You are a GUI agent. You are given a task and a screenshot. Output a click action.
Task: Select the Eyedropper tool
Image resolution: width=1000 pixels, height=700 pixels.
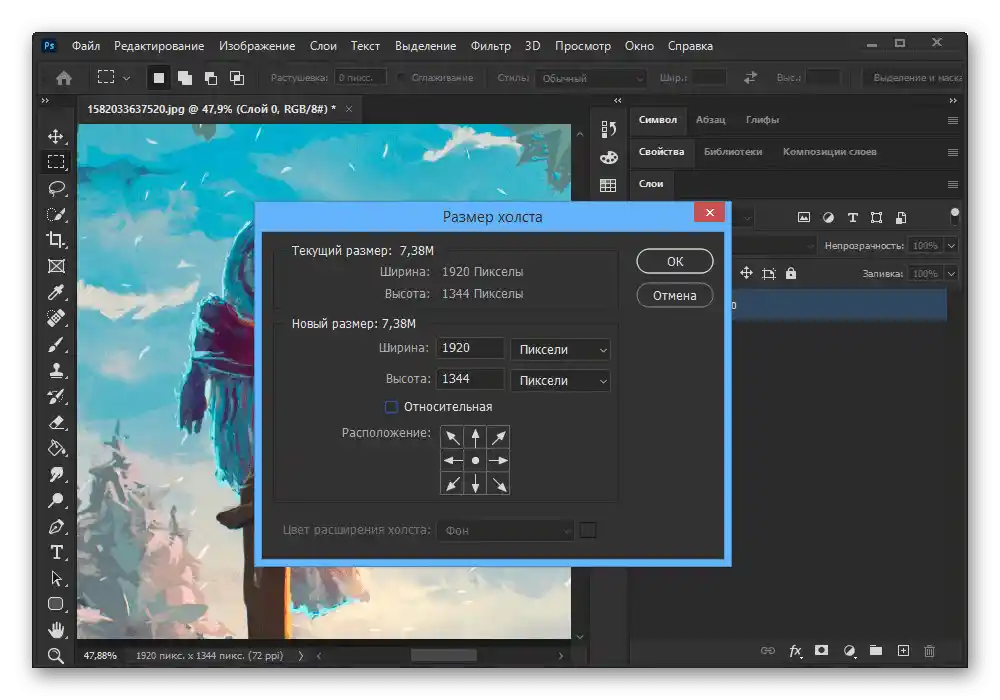pos(56,292)
